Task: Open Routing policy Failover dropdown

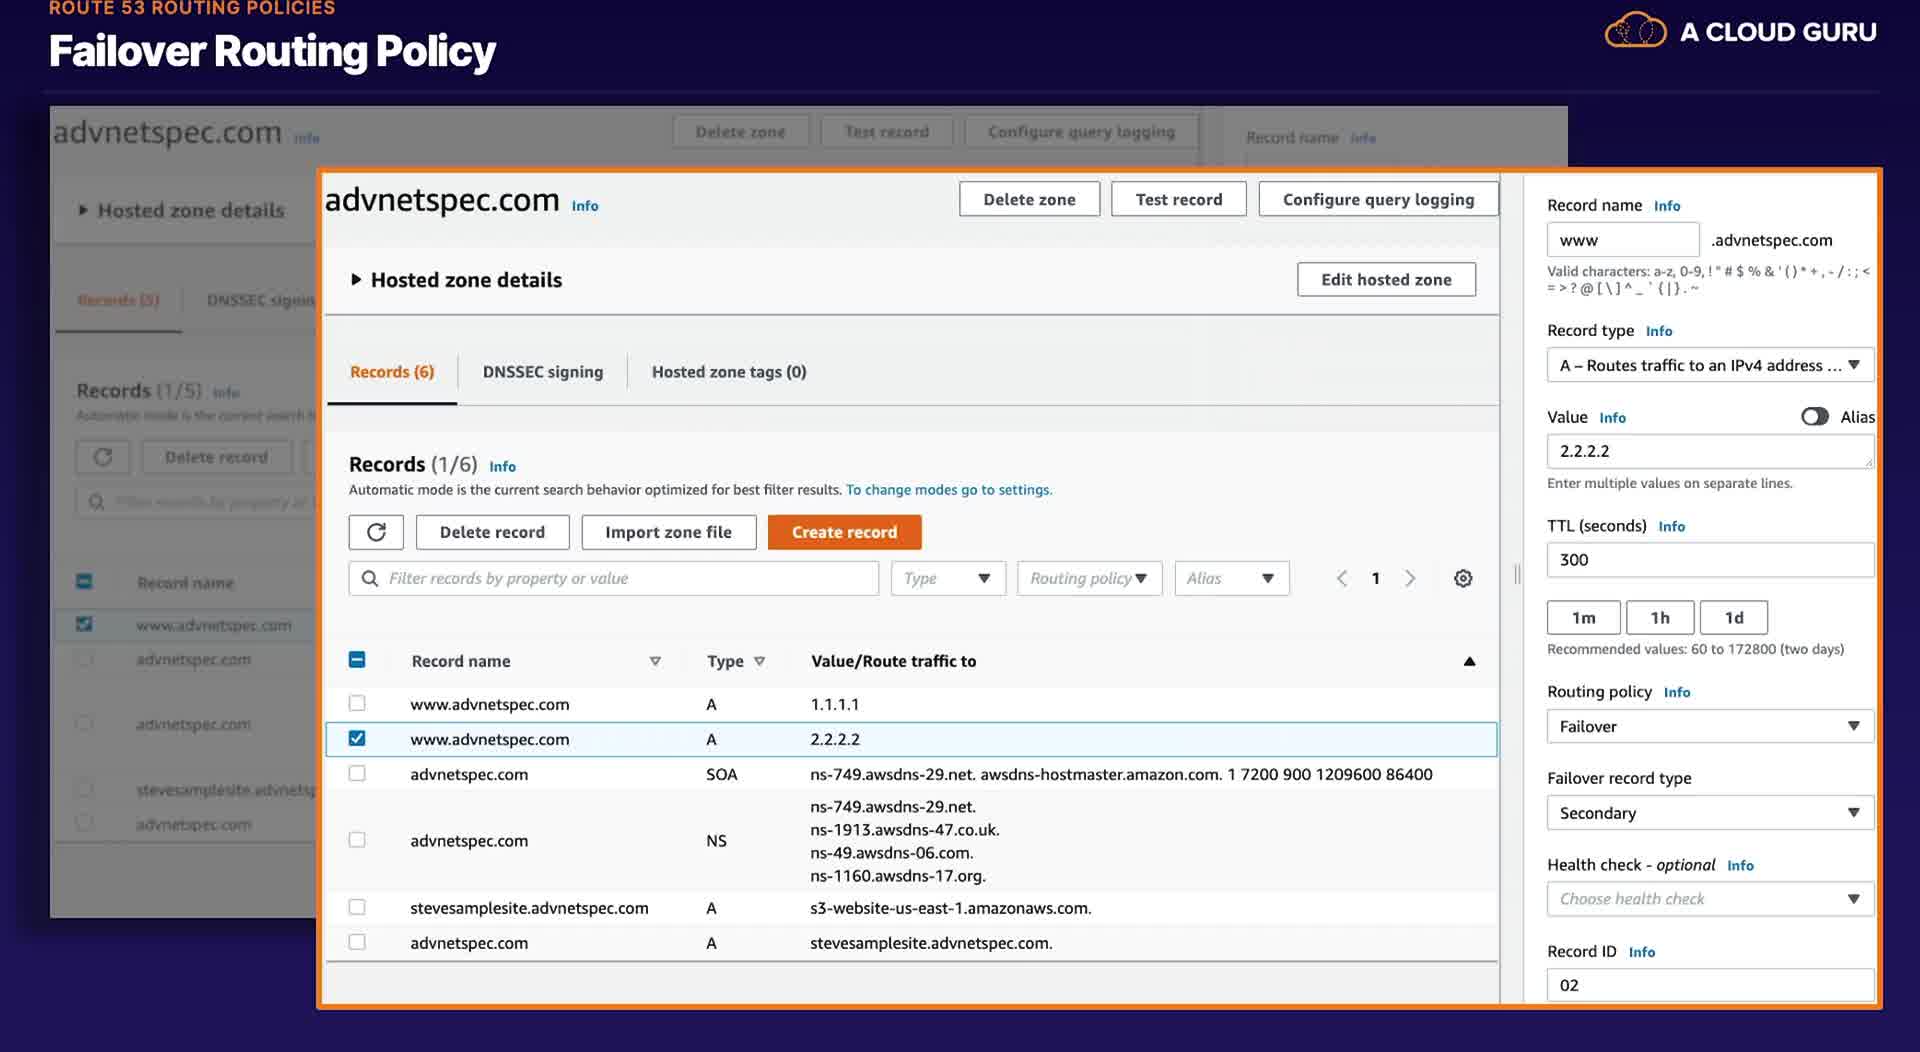Action: click(1710, 726)
